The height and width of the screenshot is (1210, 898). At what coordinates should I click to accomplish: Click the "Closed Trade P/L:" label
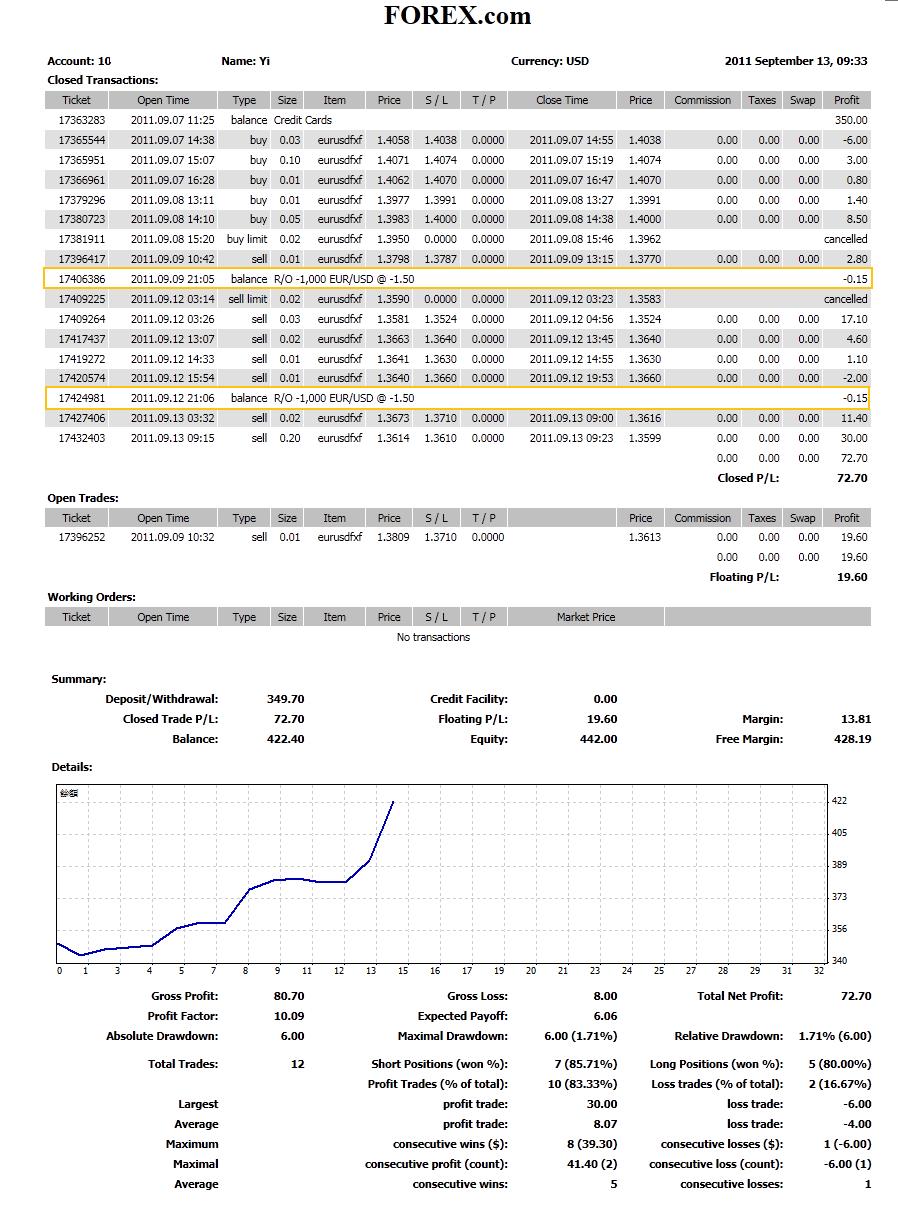pyautogui.click(x=171, y=719)
